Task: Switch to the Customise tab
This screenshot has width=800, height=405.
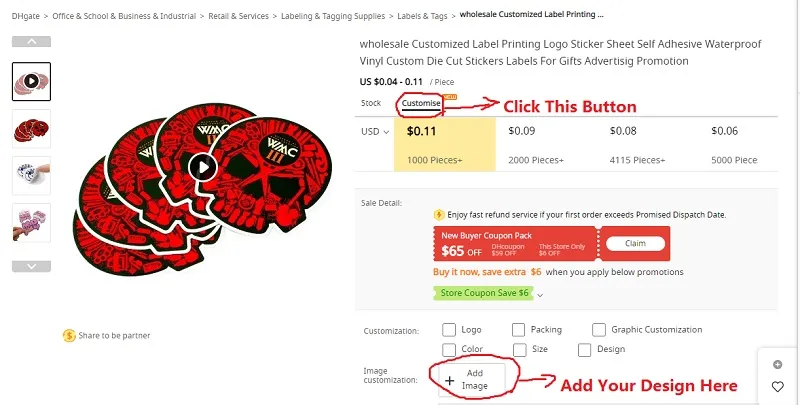Action: coord(421,103)
